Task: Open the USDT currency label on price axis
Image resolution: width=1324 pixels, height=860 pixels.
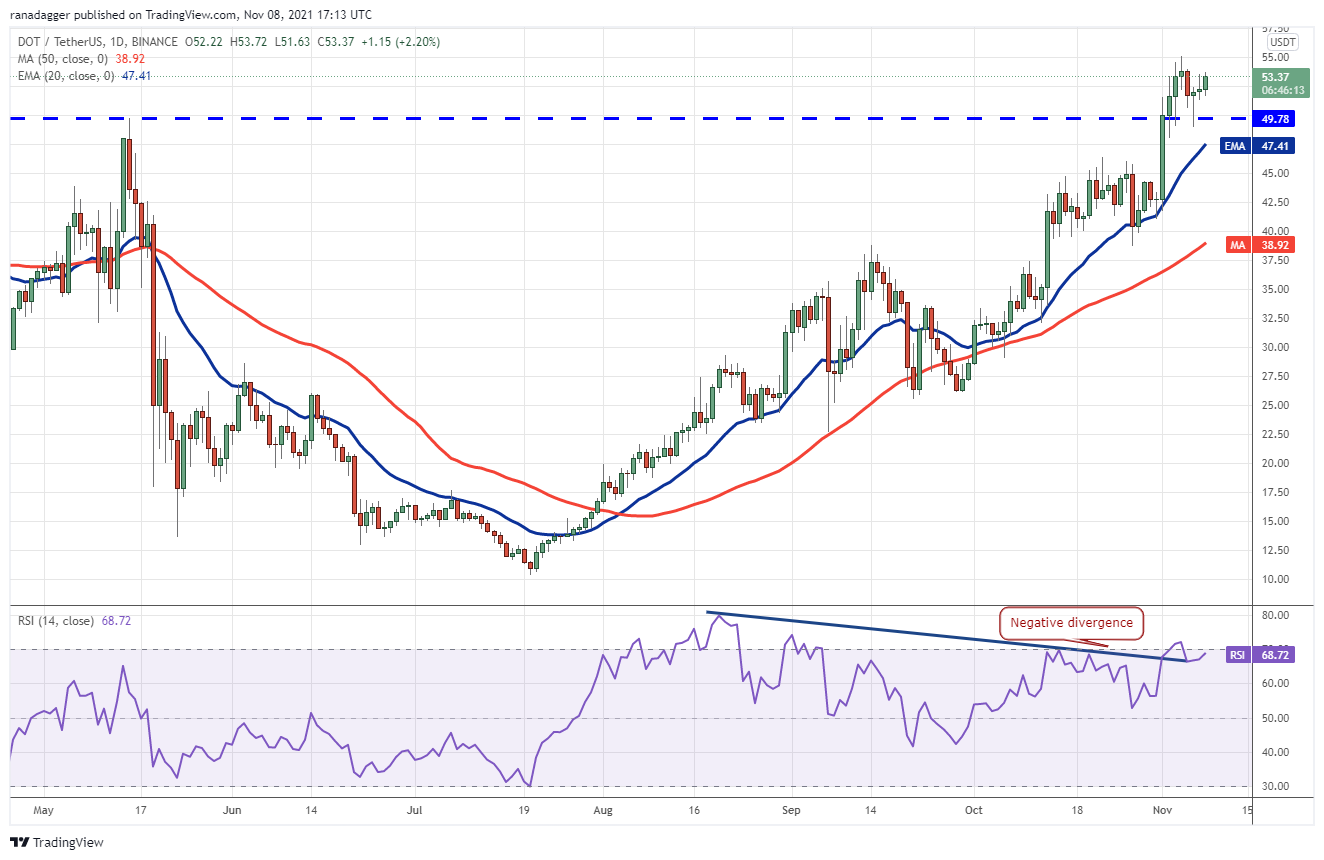Action: click(x=1282, y=42)
